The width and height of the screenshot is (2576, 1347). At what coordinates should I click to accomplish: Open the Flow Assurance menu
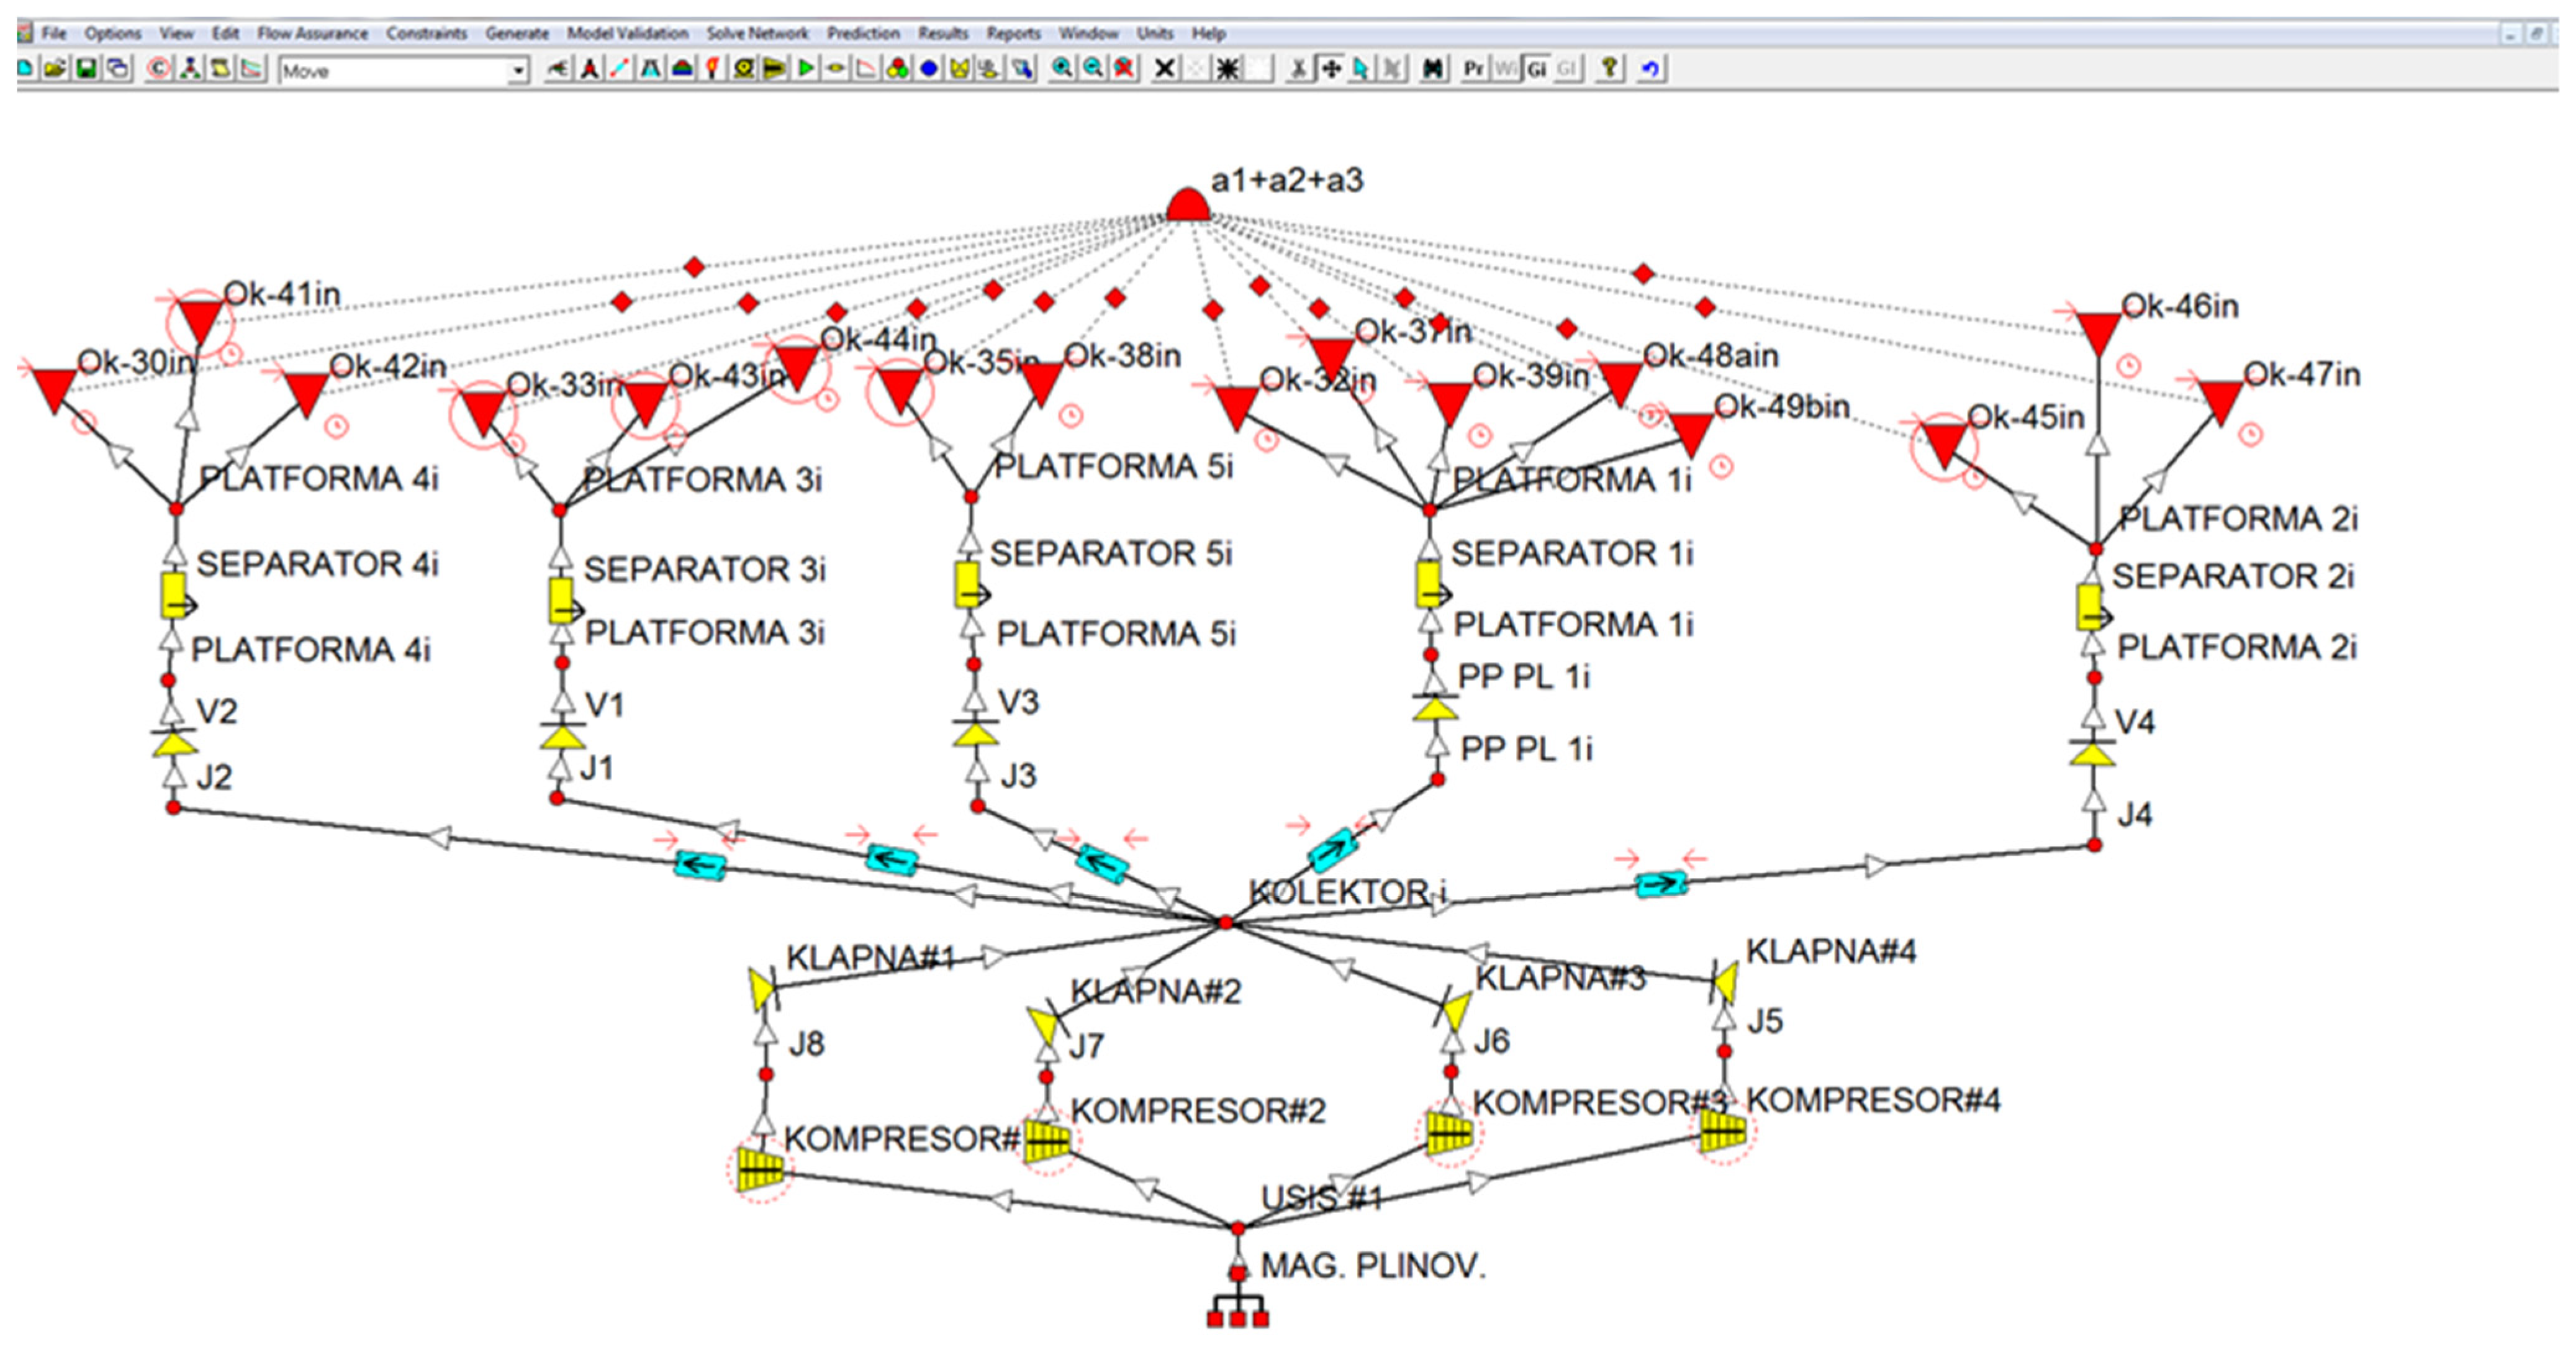(312, 33)
